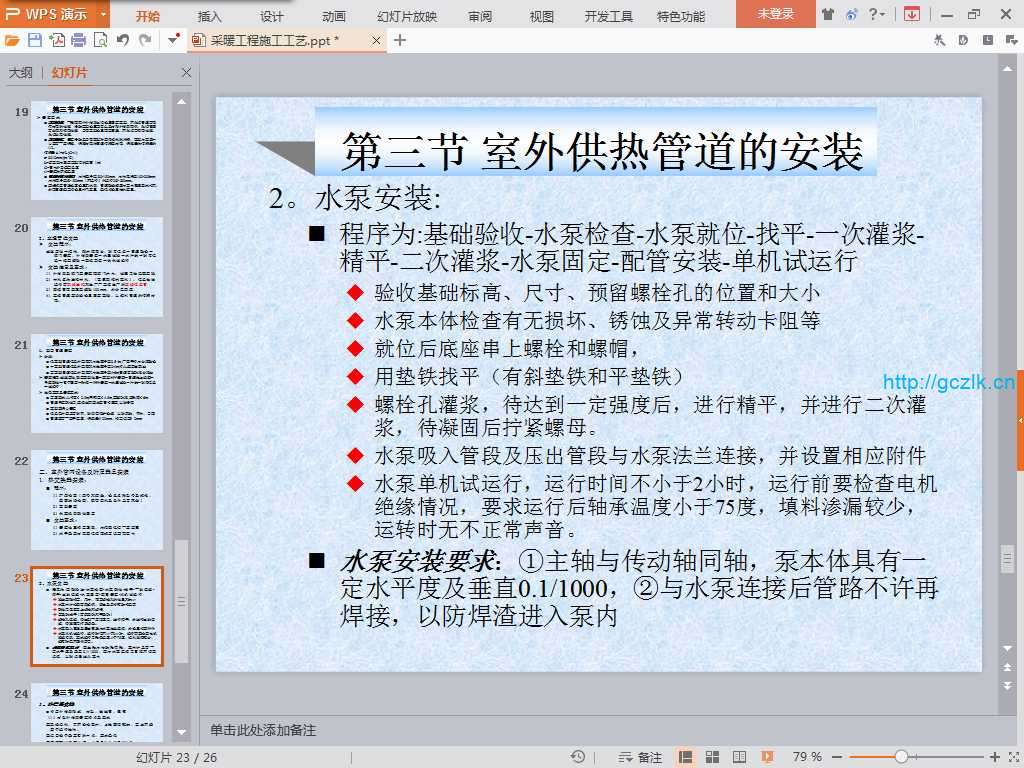Image resolution: width=1024 pixels, height=768 pixels.
Task: Switch to slide sorter view
Action: [712, 757]
